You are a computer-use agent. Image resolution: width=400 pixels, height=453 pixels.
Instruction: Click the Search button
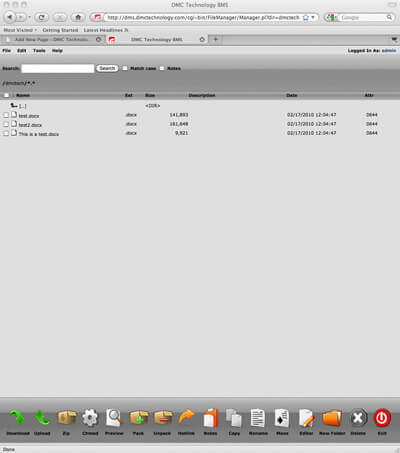tap(107, 68)
